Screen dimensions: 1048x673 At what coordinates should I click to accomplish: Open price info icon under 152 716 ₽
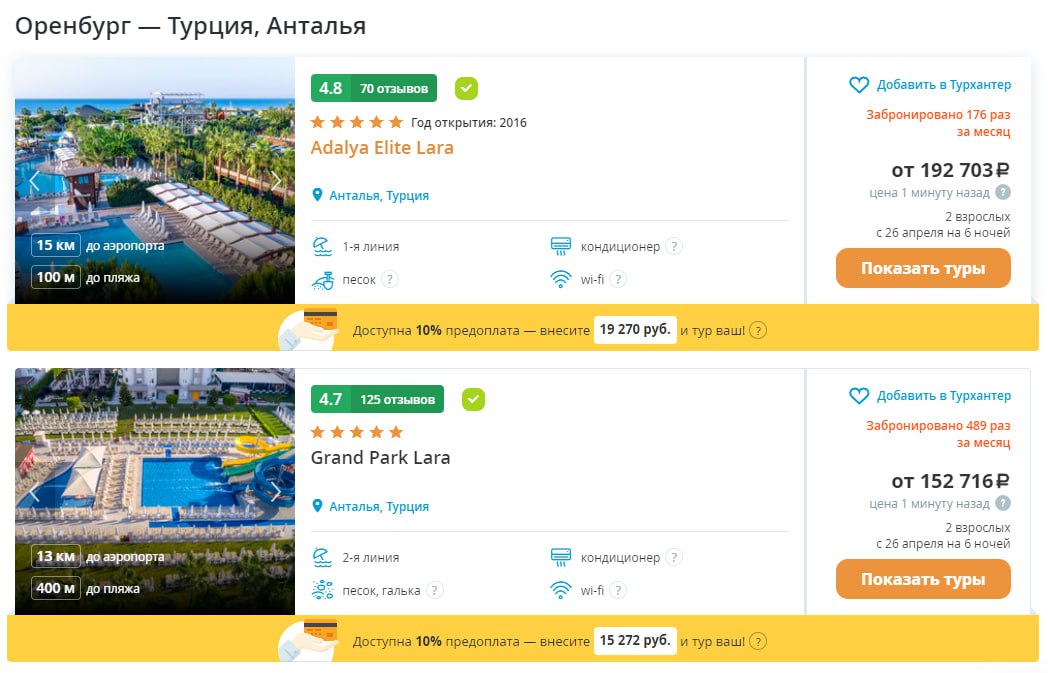[x=1002, y=504]
